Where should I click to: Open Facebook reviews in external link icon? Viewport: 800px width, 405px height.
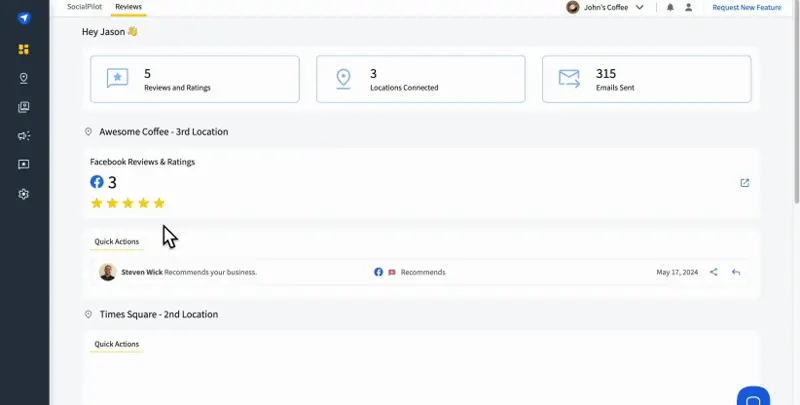pos(744,183)
